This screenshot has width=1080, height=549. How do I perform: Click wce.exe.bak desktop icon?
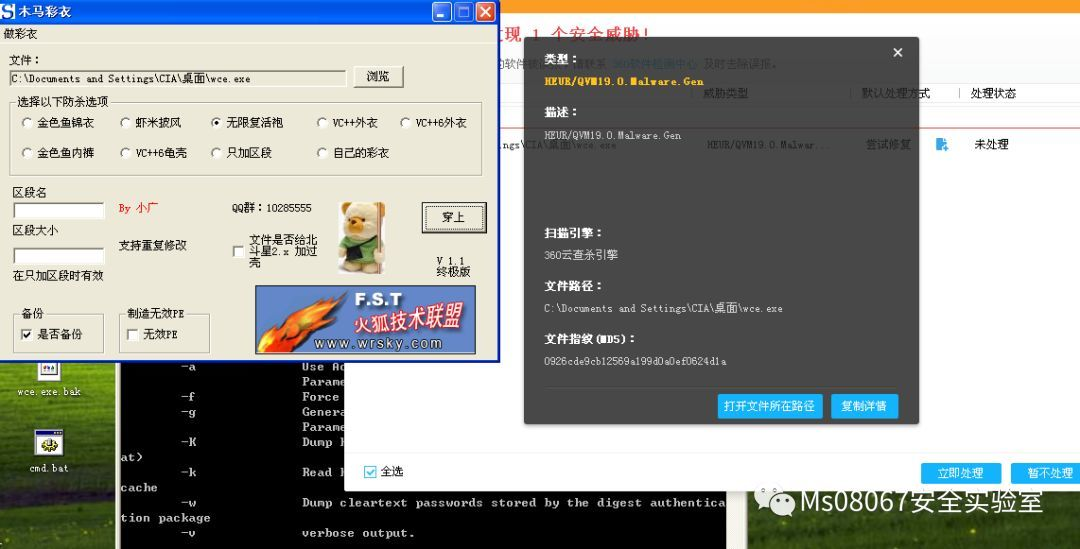coord(49,380)
